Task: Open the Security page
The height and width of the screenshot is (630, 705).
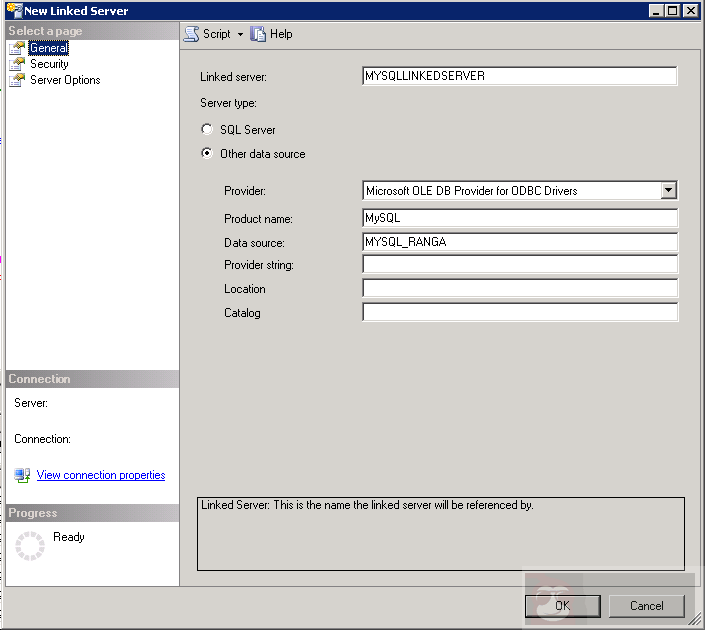Action: 49,64
